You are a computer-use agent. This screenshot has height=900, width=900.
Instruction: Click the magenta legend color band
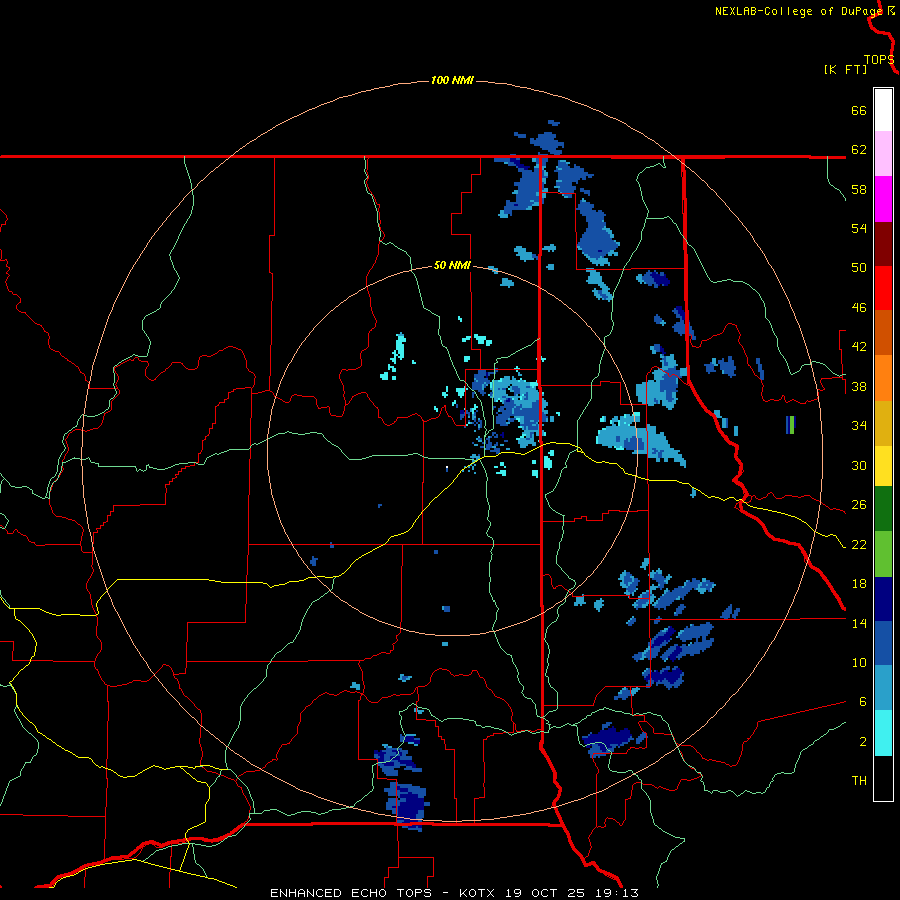click(883, 199)
